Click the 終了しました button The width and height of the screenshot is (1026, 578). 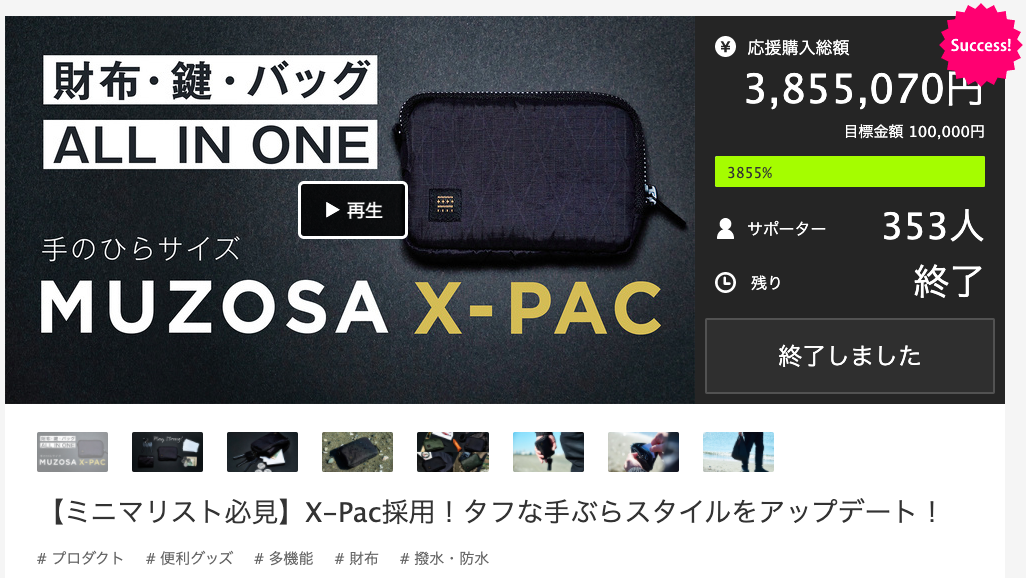[x=849, y=355]
